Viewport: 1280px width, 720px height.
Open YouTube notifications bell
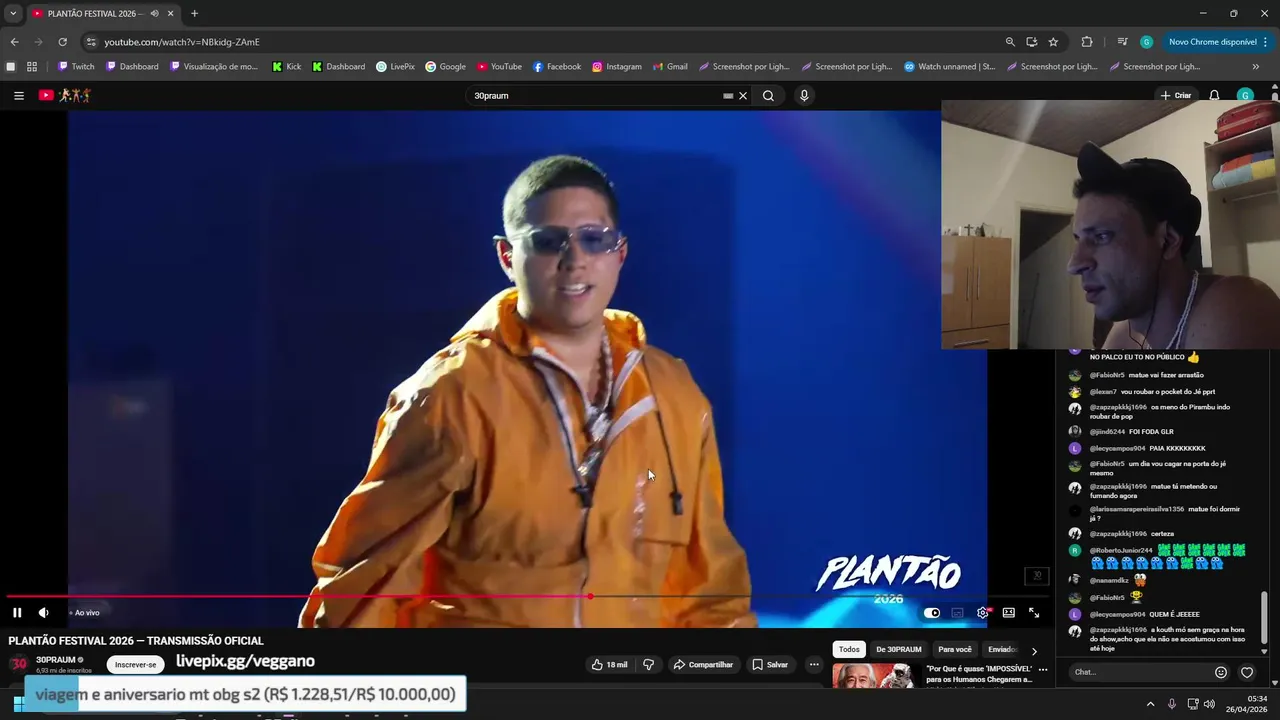[x=1214, y=96]
